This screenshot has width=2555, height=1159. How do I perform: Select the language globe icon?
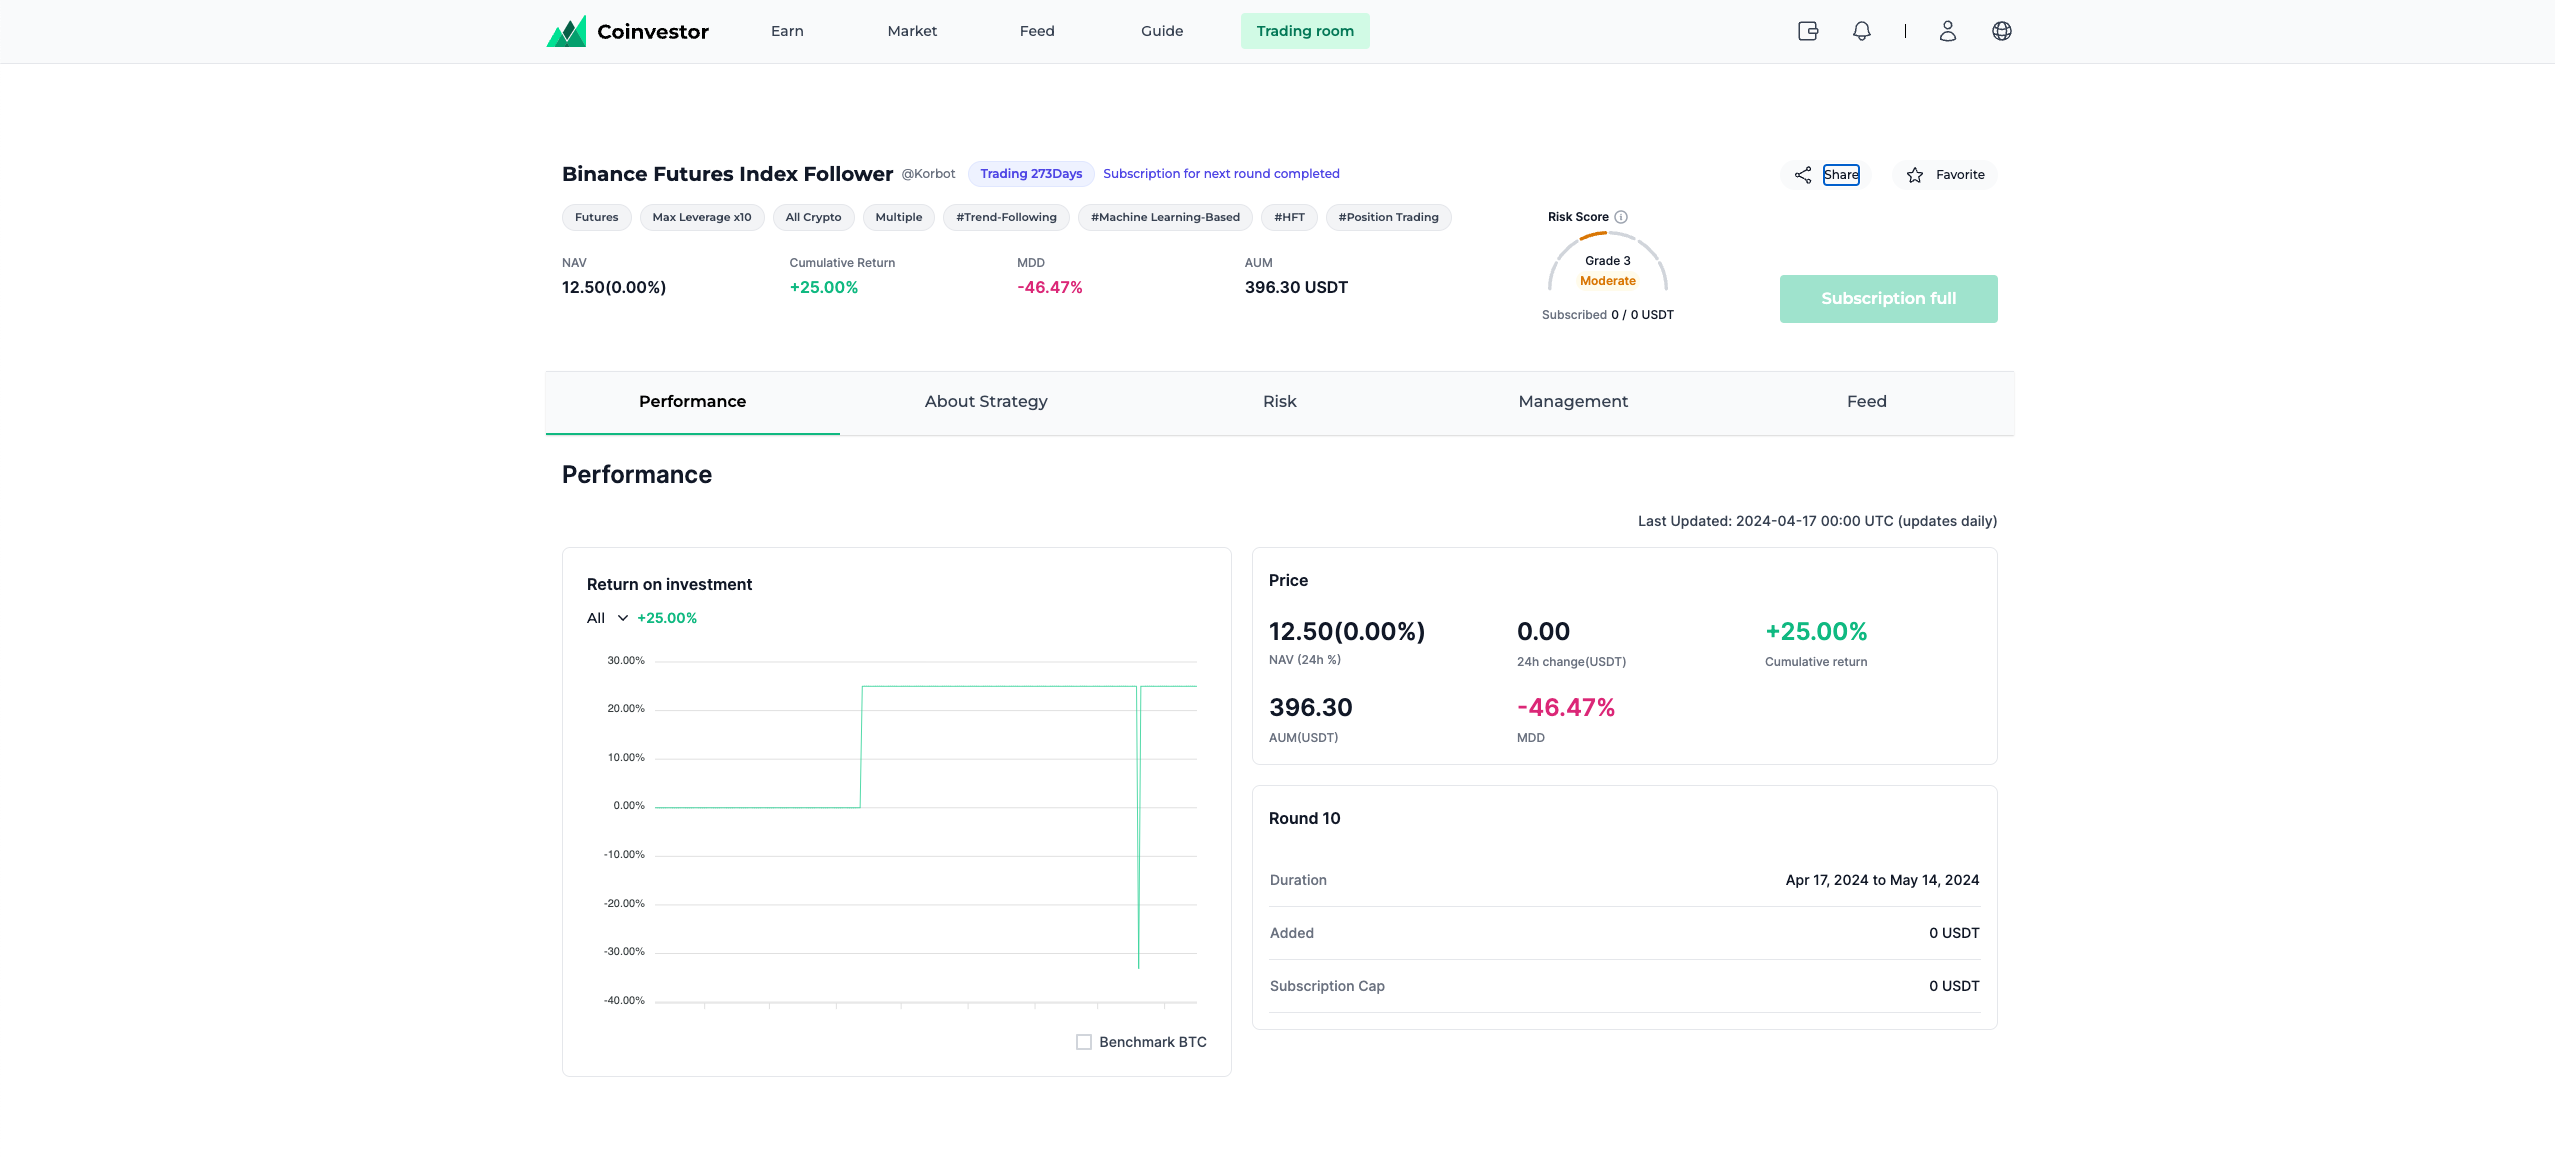(x=2001, y=31)
